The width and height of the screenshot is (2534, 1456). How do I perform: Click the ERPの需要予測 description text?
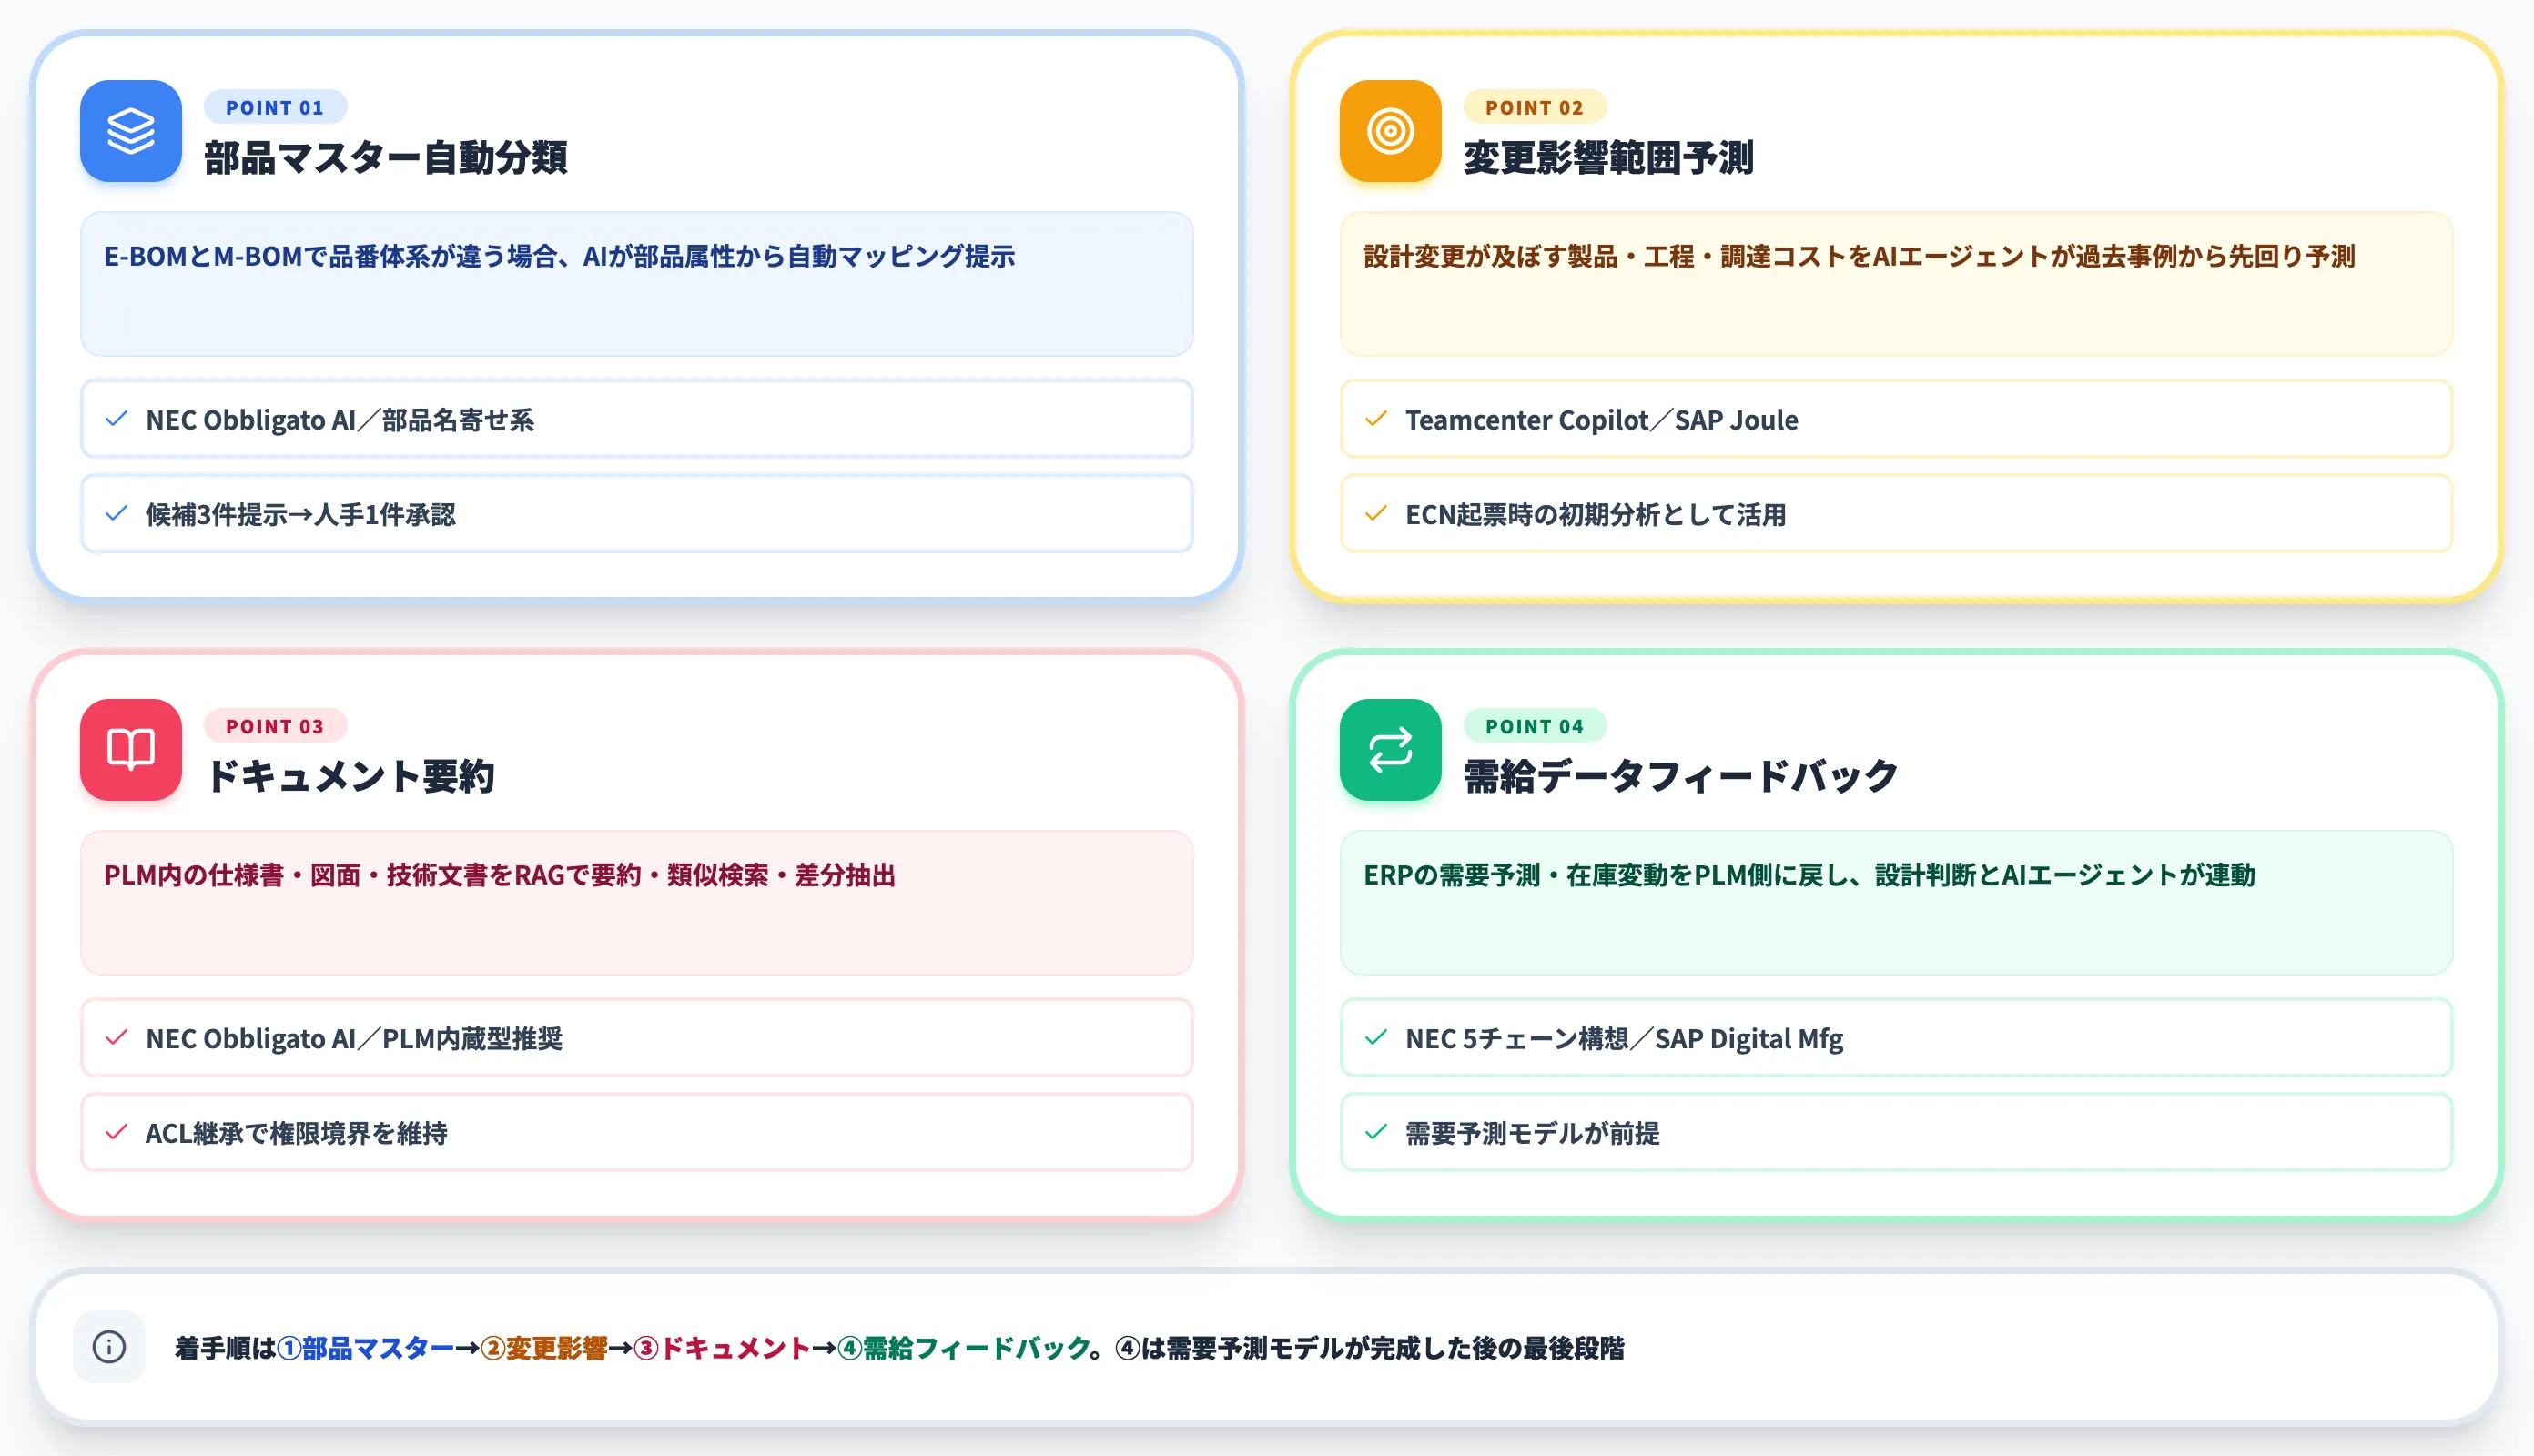[1809, 875]
